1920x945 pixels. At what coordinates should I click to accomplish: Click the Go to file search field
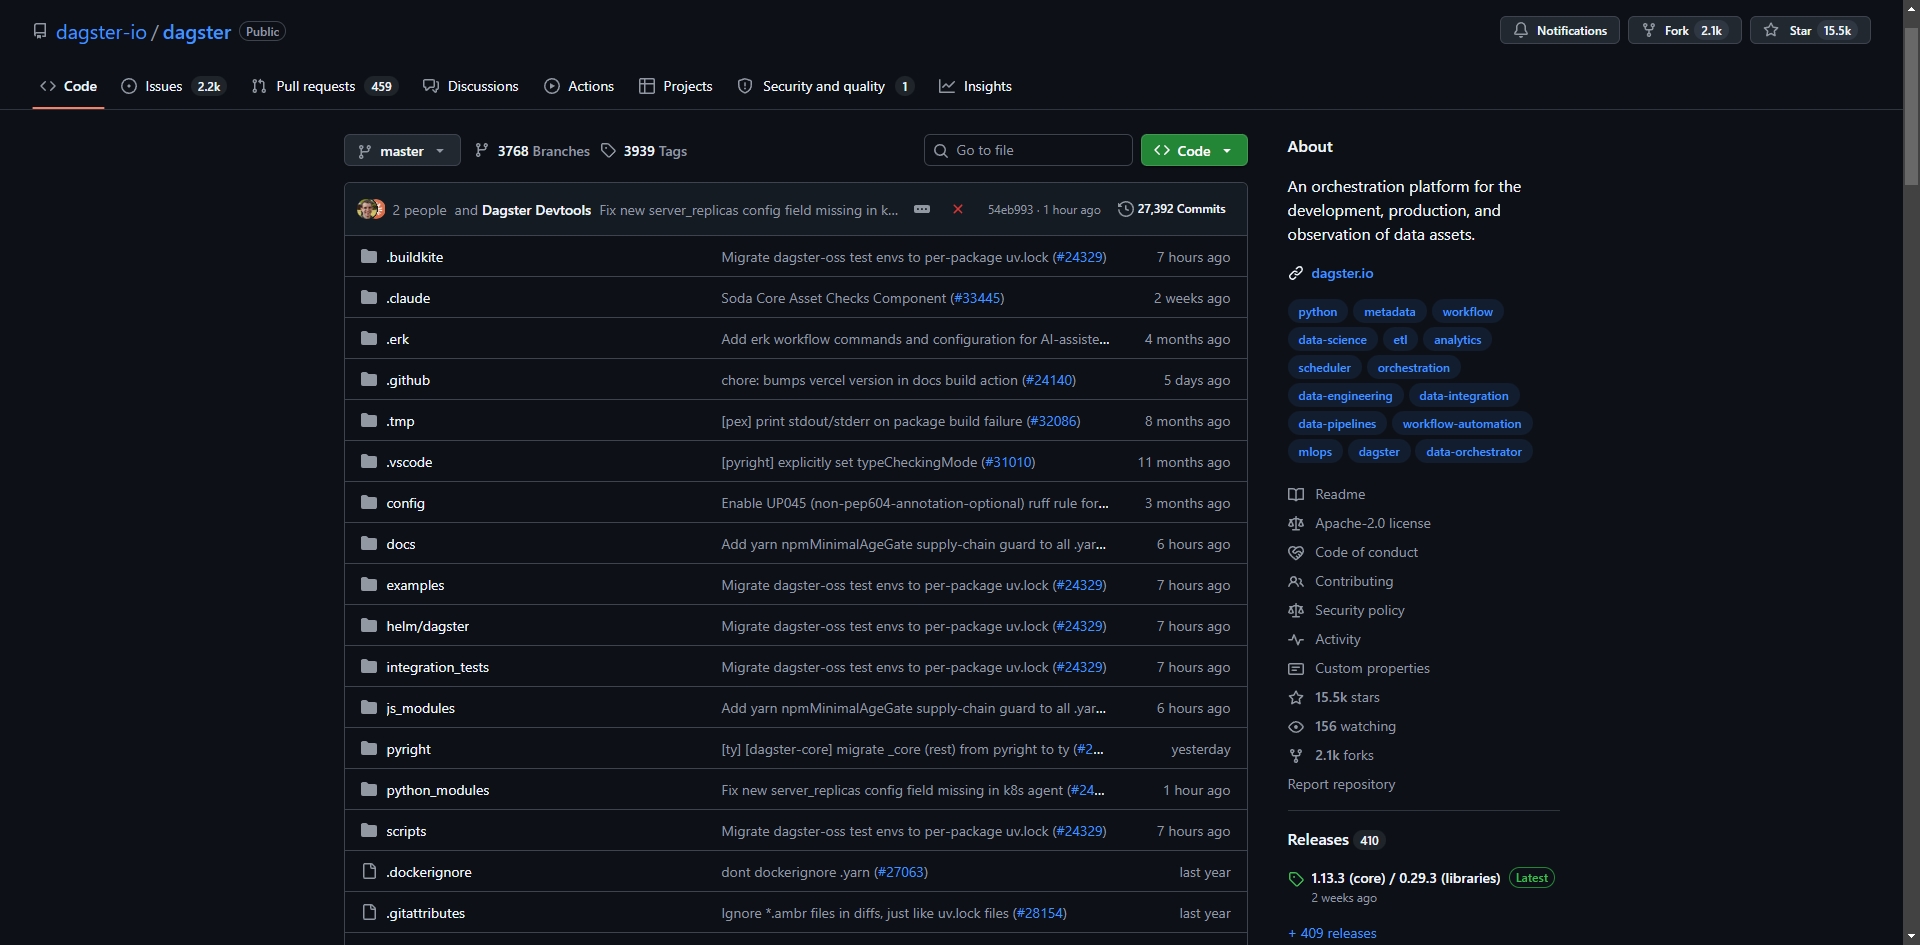(1028, 150)
